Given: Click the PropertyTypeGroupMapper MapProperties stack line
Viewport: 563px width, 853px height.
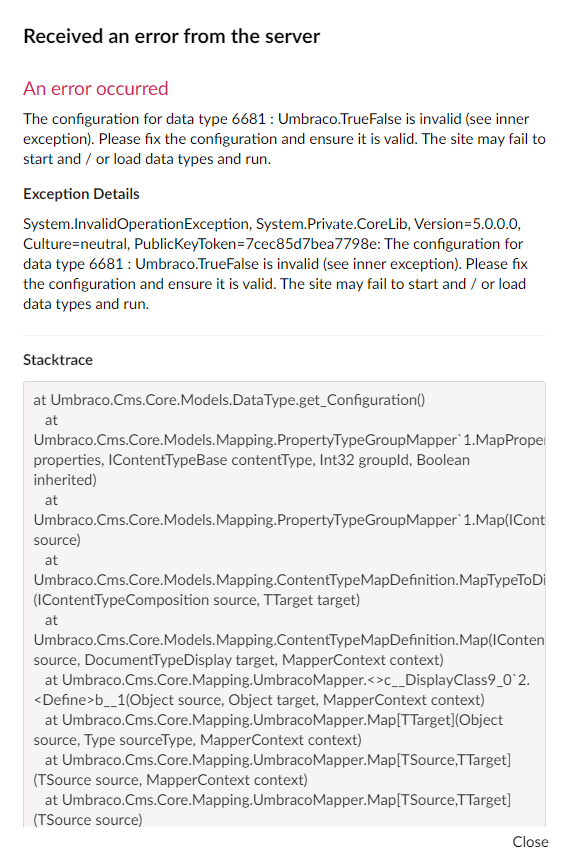Looking at the screenshot, I should (289, 440).
